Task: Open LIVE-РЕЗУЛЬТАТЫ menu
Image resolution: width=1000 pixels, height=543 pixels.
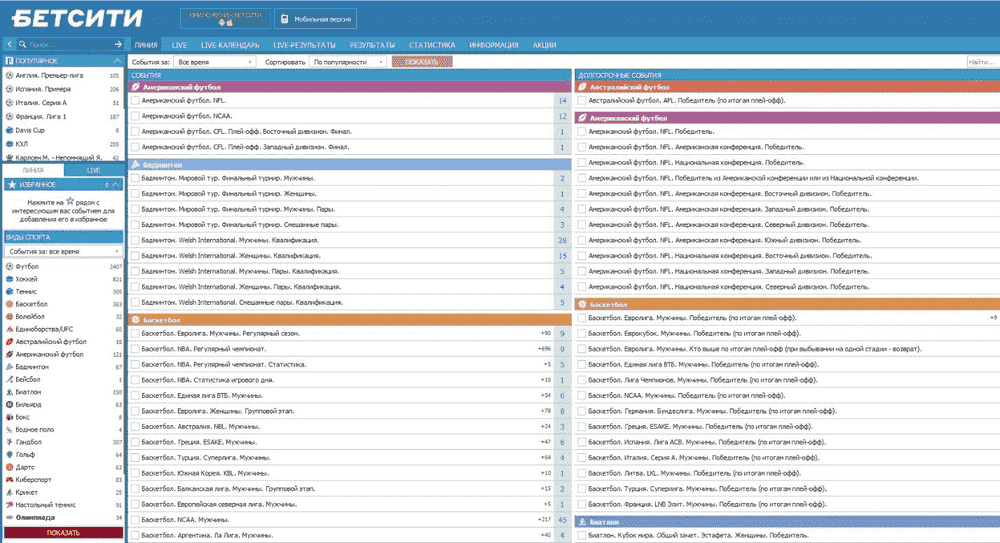Action: click(x=304, y=45)
